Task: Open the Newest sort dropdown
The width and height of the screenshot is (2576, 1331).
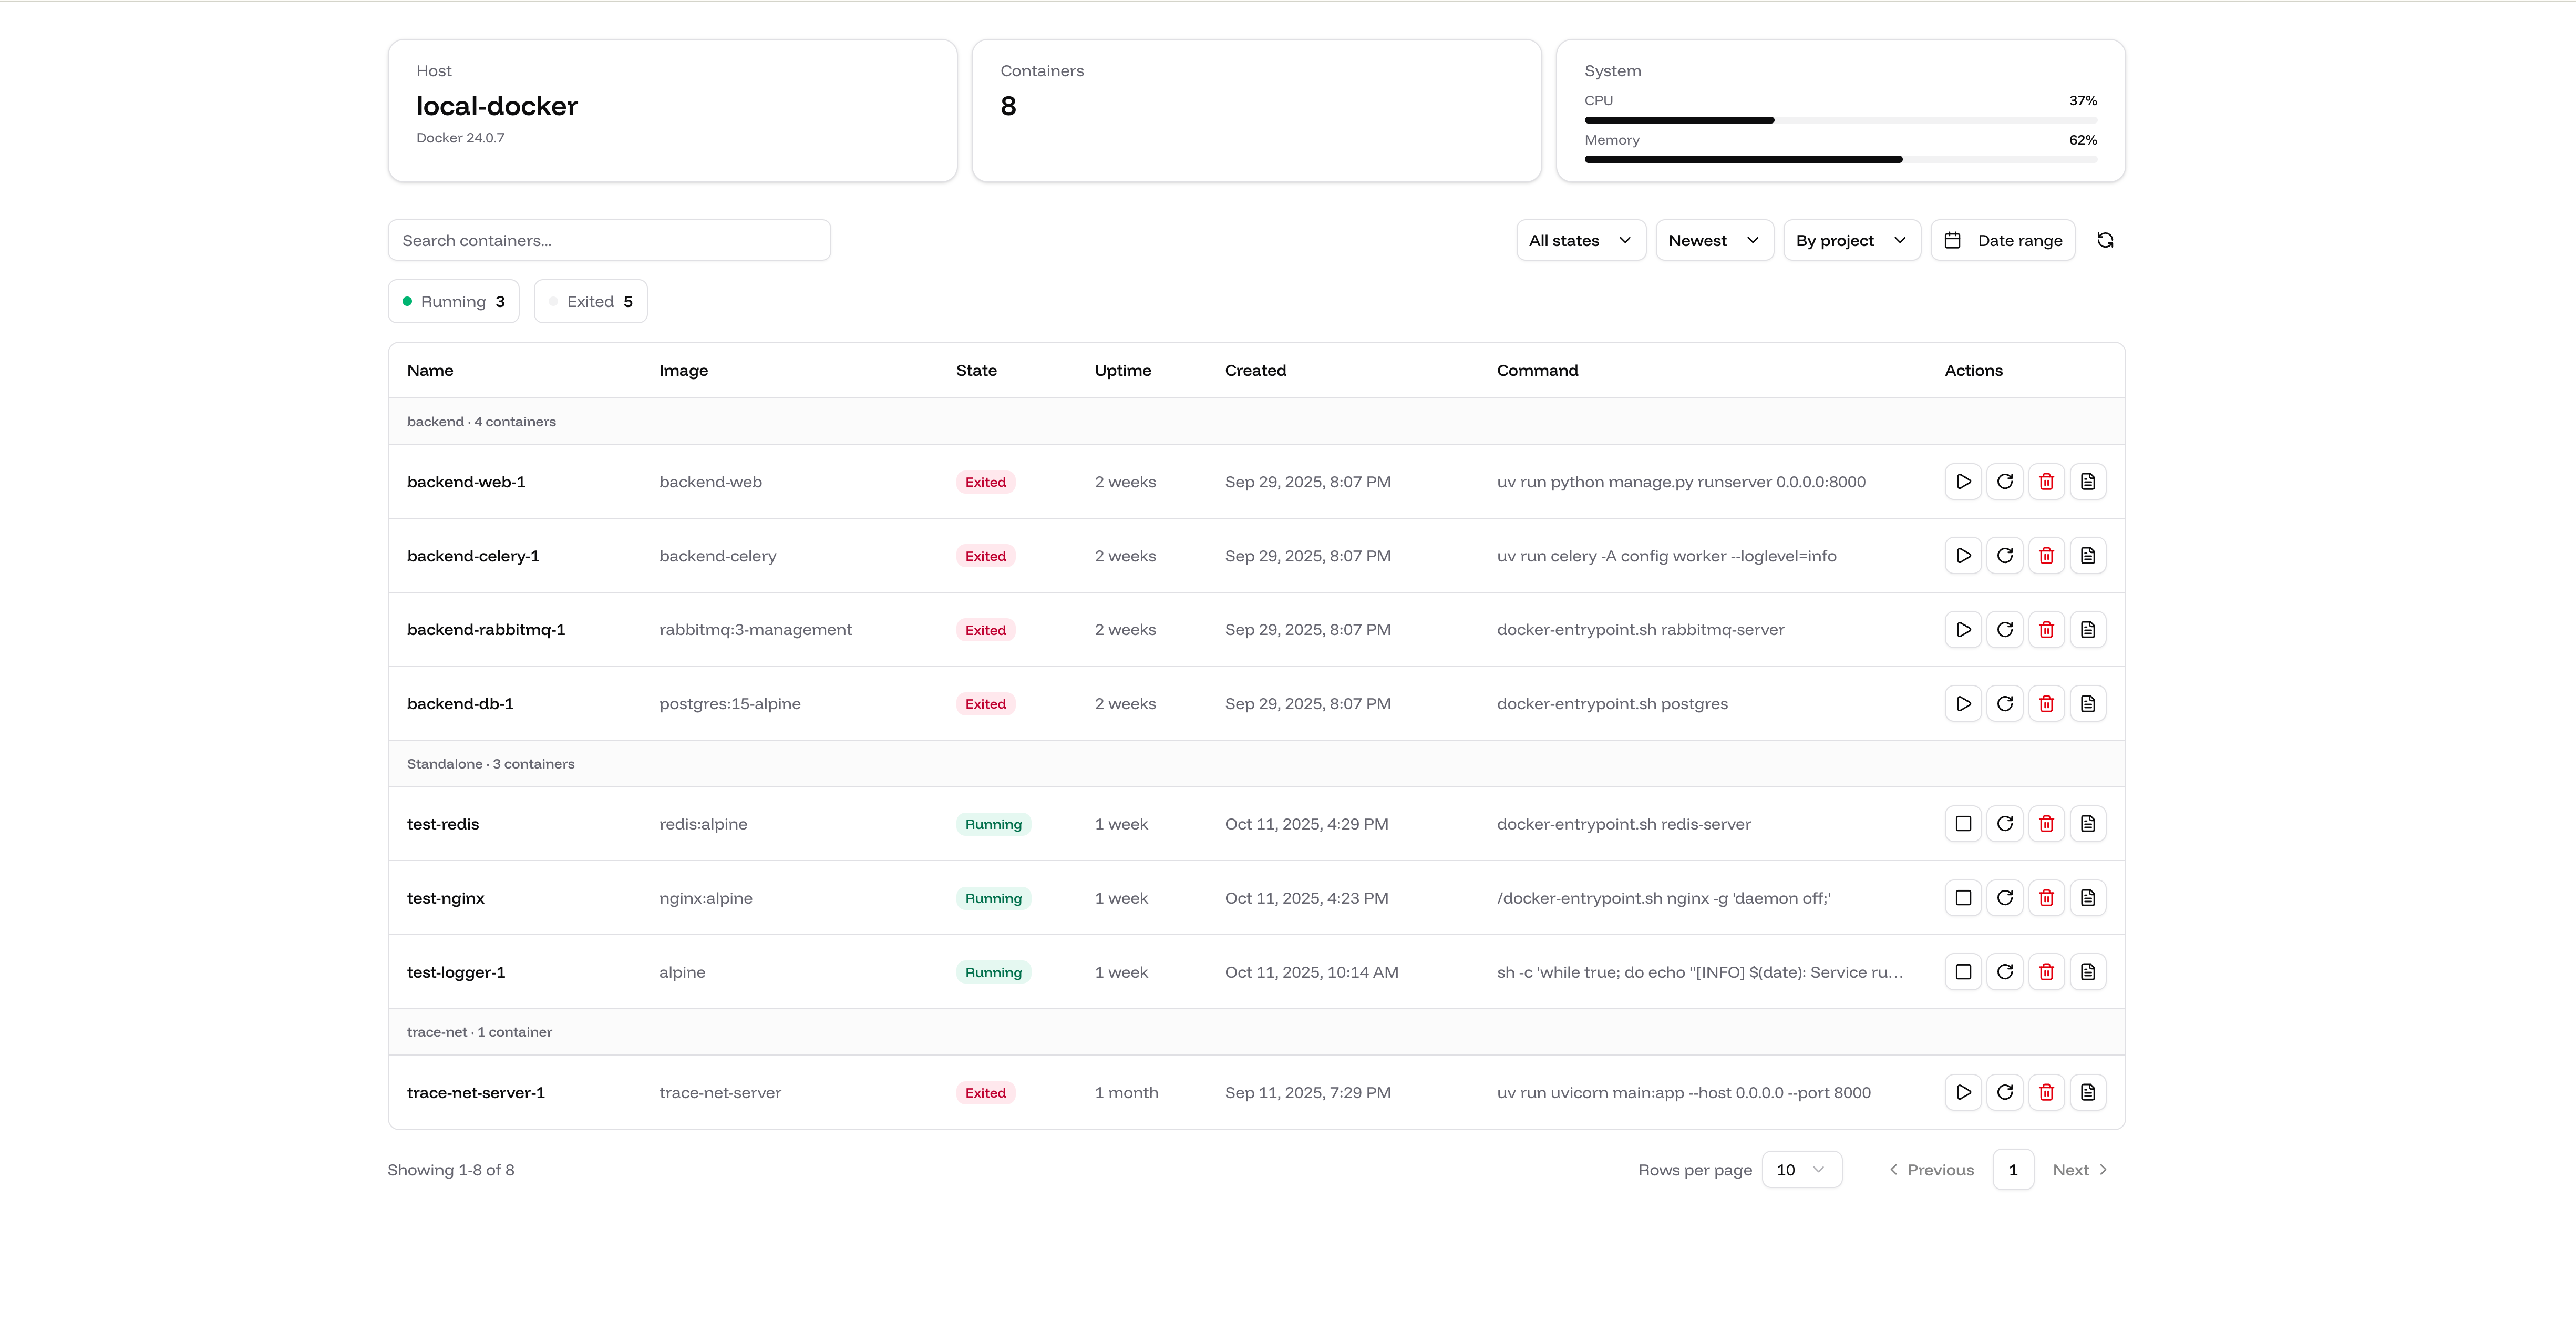Action: pos(1713,240)
